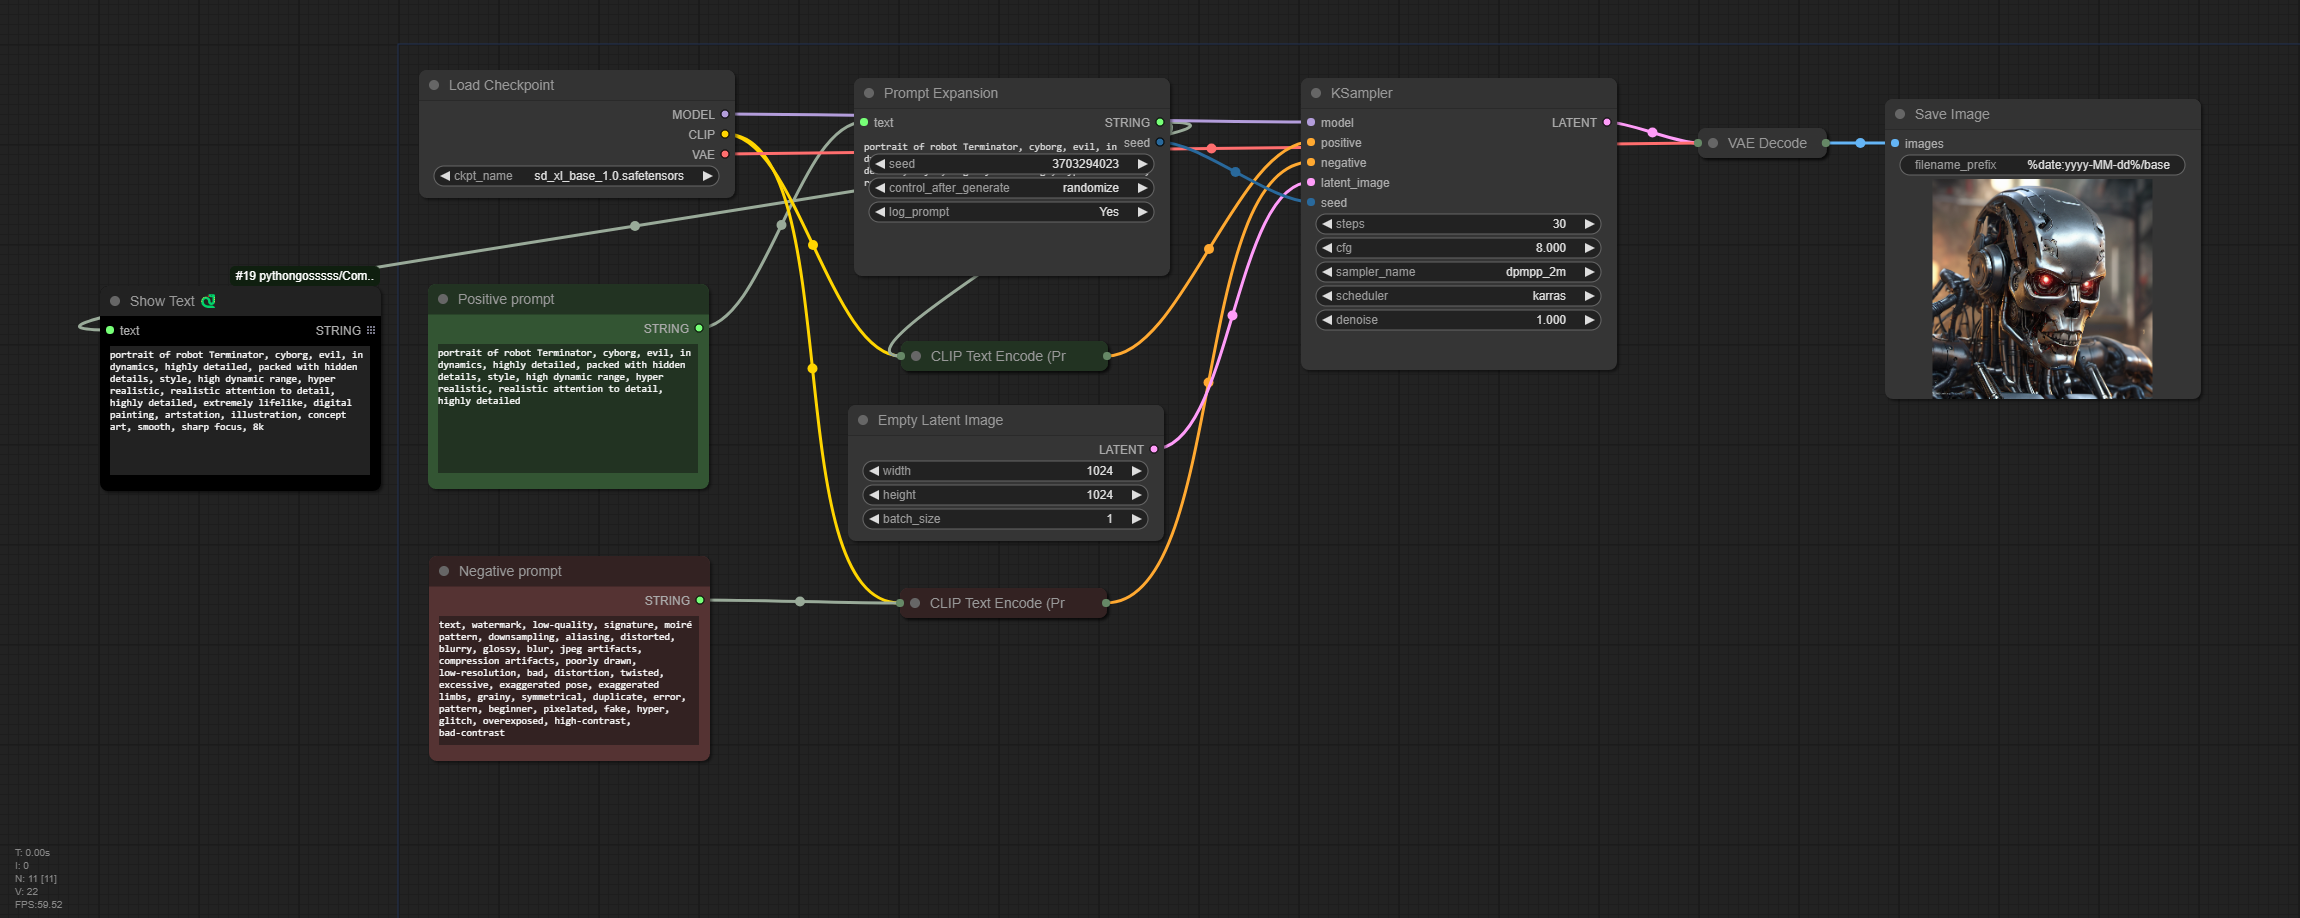Click the decrement arrow on the steps widget
2300x918 pixels.
point(1327,224)
